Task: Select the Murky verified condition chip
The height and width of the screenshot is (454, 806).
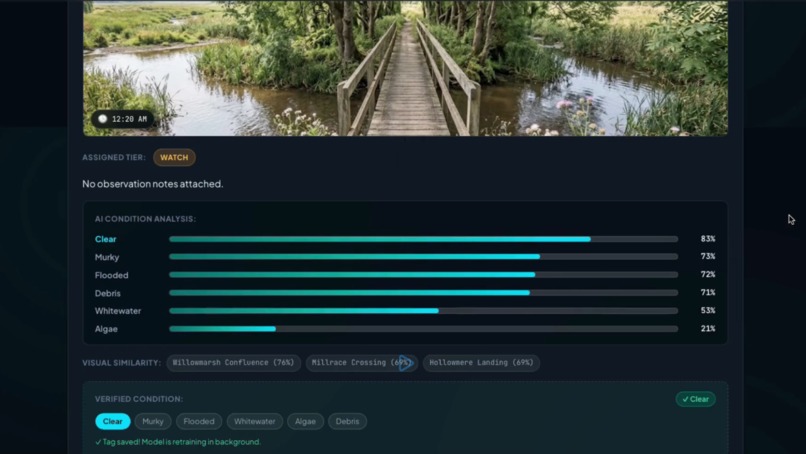Action: pos(153,421)
